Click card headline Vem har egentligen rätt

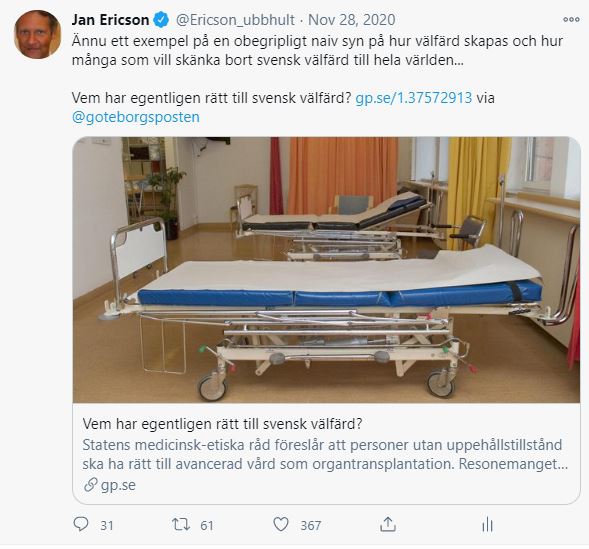tap(222, 424)
